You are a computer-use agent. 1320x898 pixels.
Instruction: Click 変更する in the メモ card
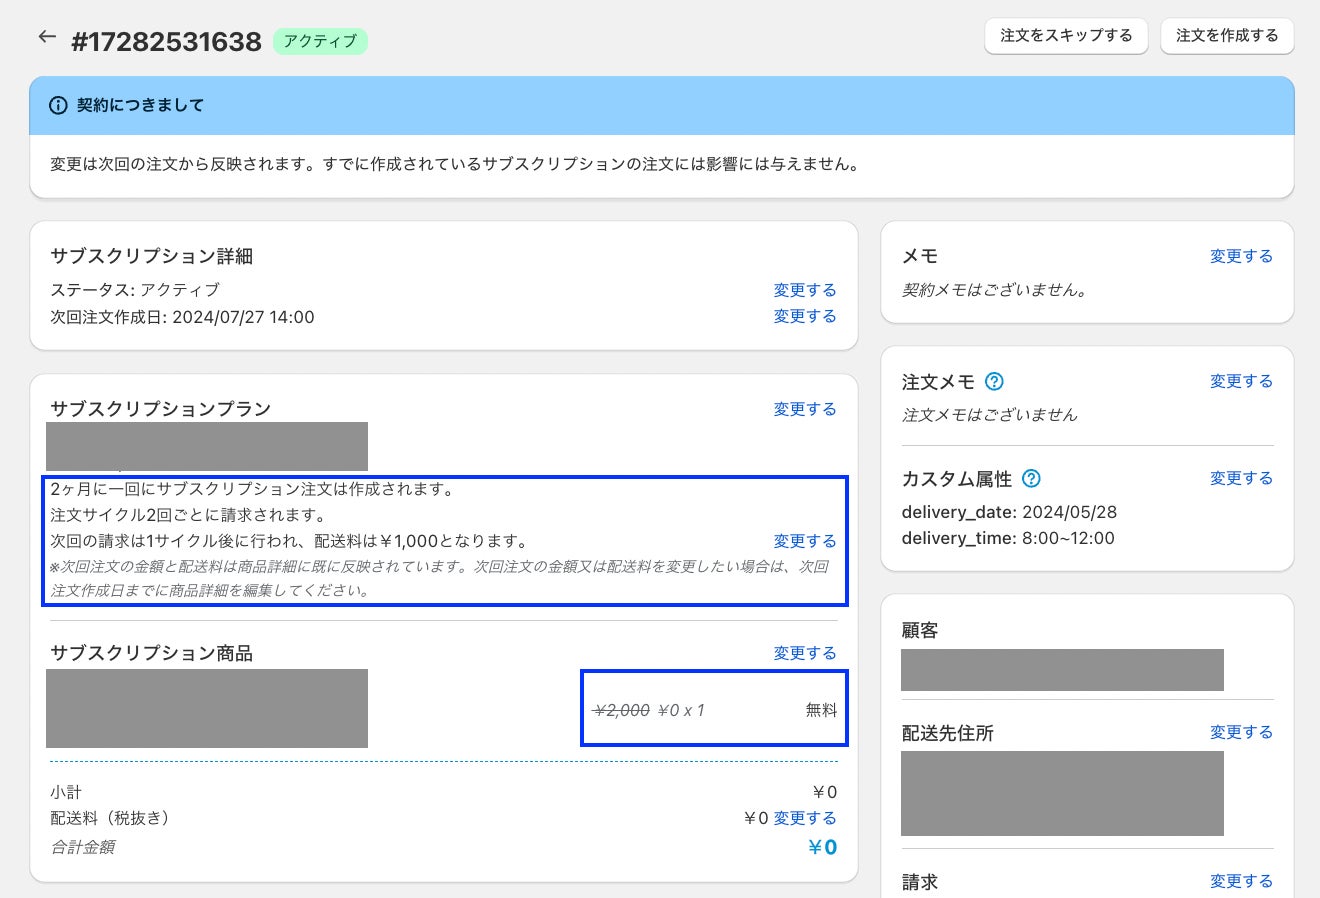[1241, 256]
